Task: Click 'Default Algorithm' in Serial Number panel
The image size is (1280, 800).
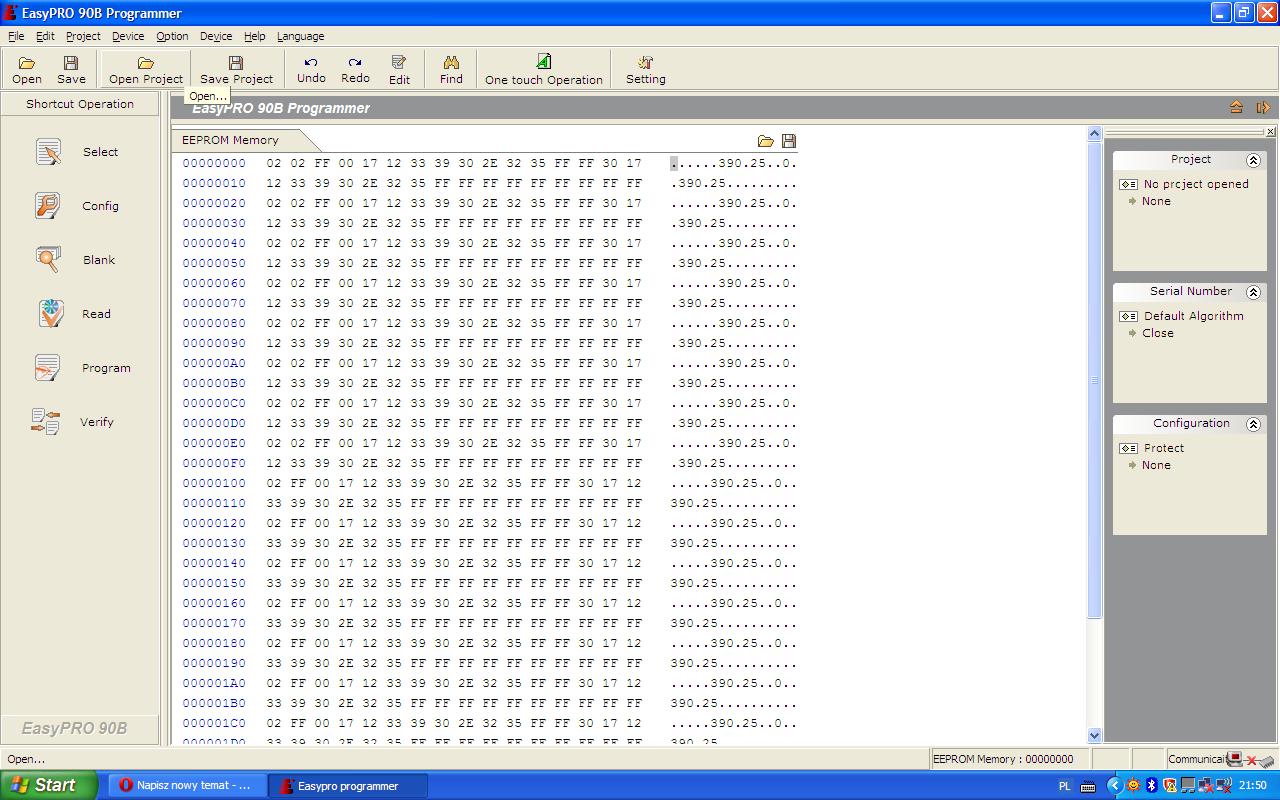Action: (1194, 316)
